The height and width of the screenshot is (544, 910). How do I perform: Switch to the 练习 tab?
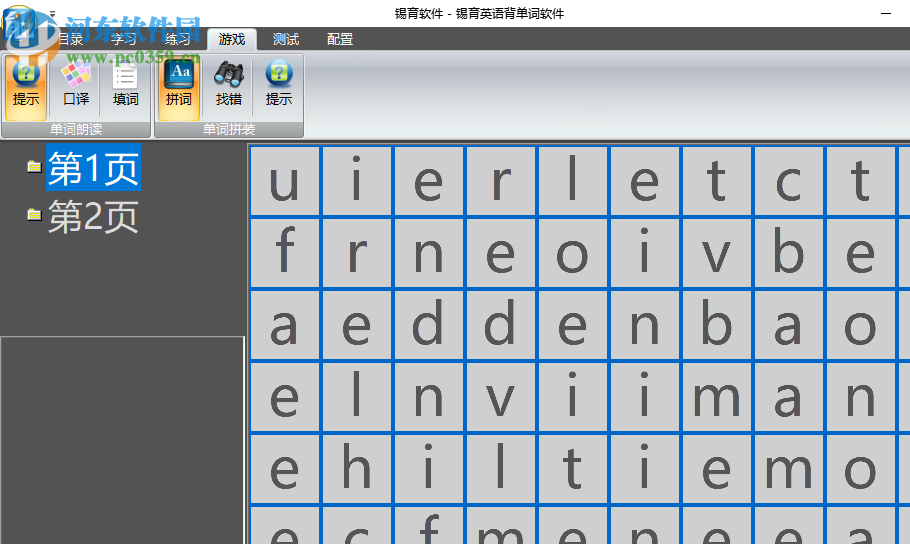(178, 39)
